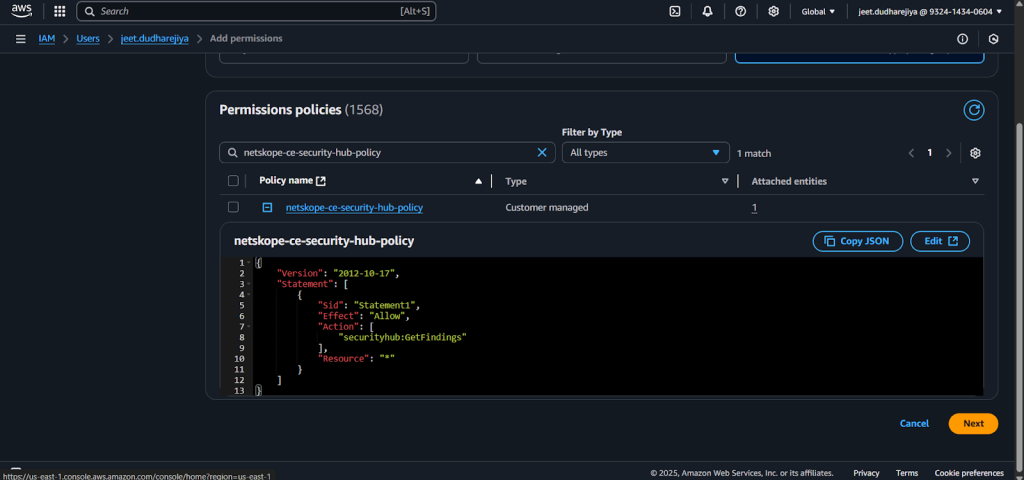Cancel adding permissions
1024x480 pixels.
[x=914, y=423]
